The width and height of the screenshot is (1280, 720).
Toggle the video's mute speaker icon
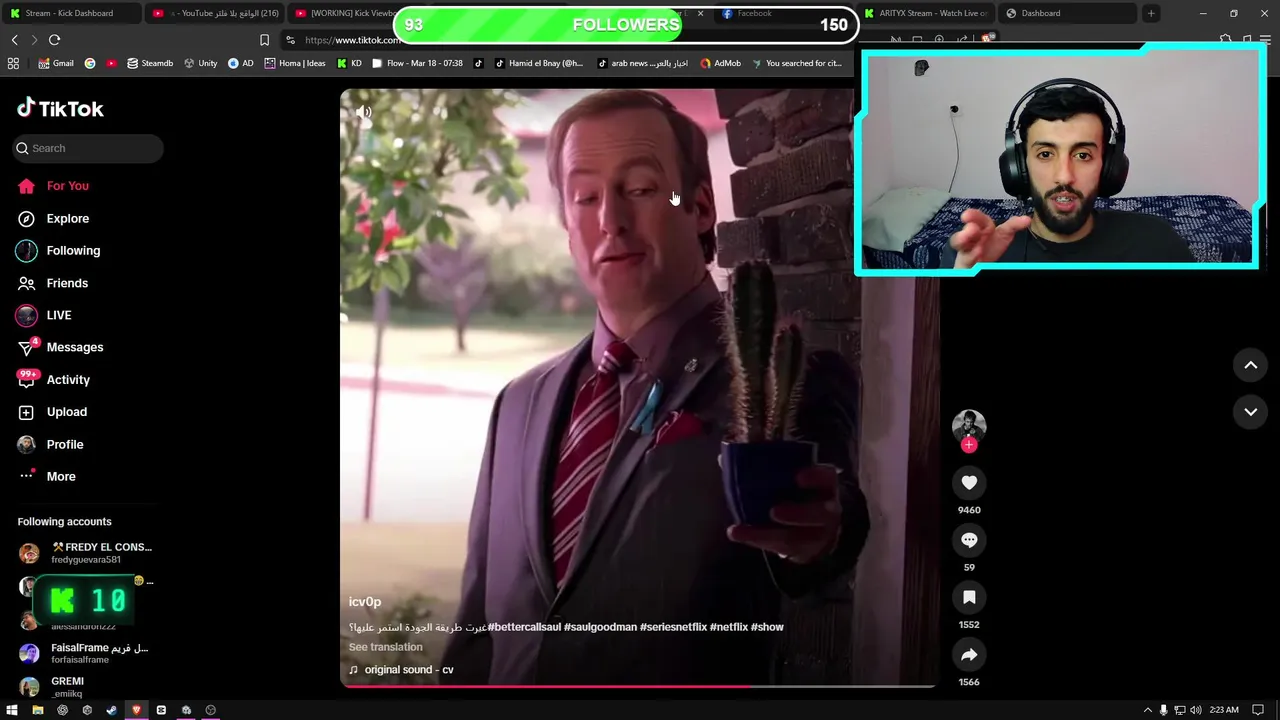pyautogui.click(x=364, y=112)
